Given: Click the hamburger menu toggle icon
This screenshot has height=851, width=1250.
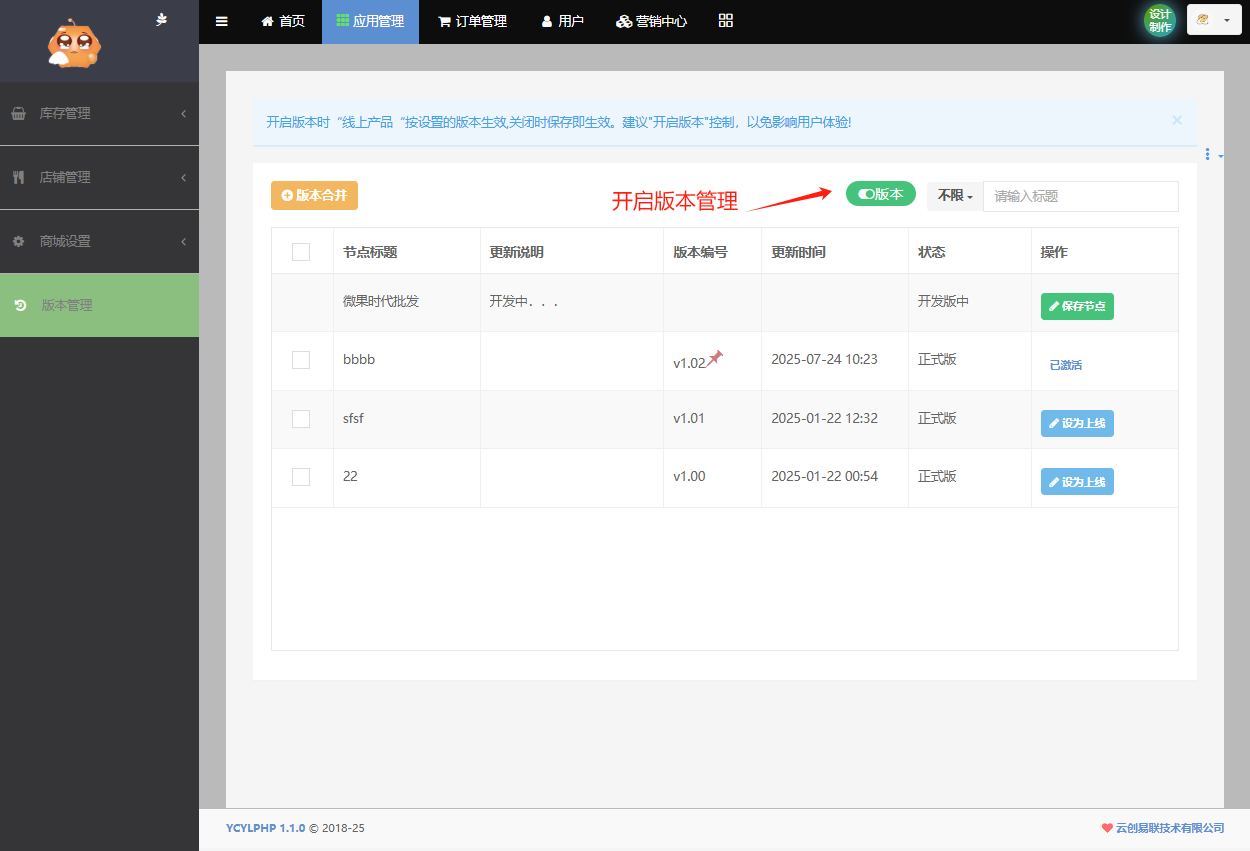Looking at the screenshot, I should pos(222,21).
